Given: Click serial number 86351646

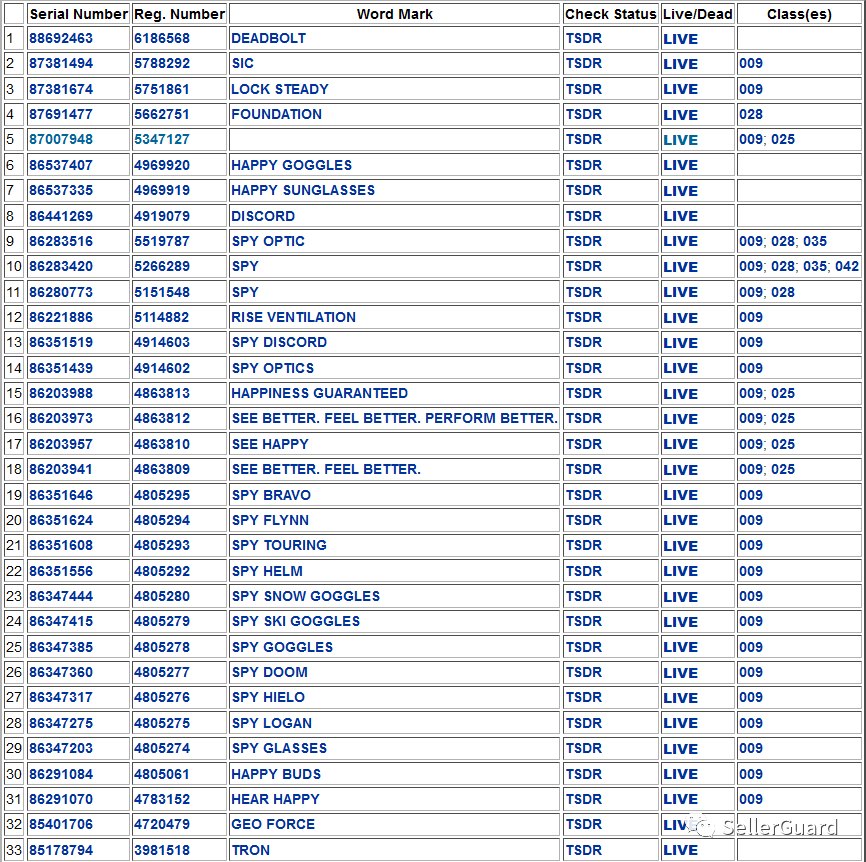Looking at the screenshot, I should click(61, 495).
